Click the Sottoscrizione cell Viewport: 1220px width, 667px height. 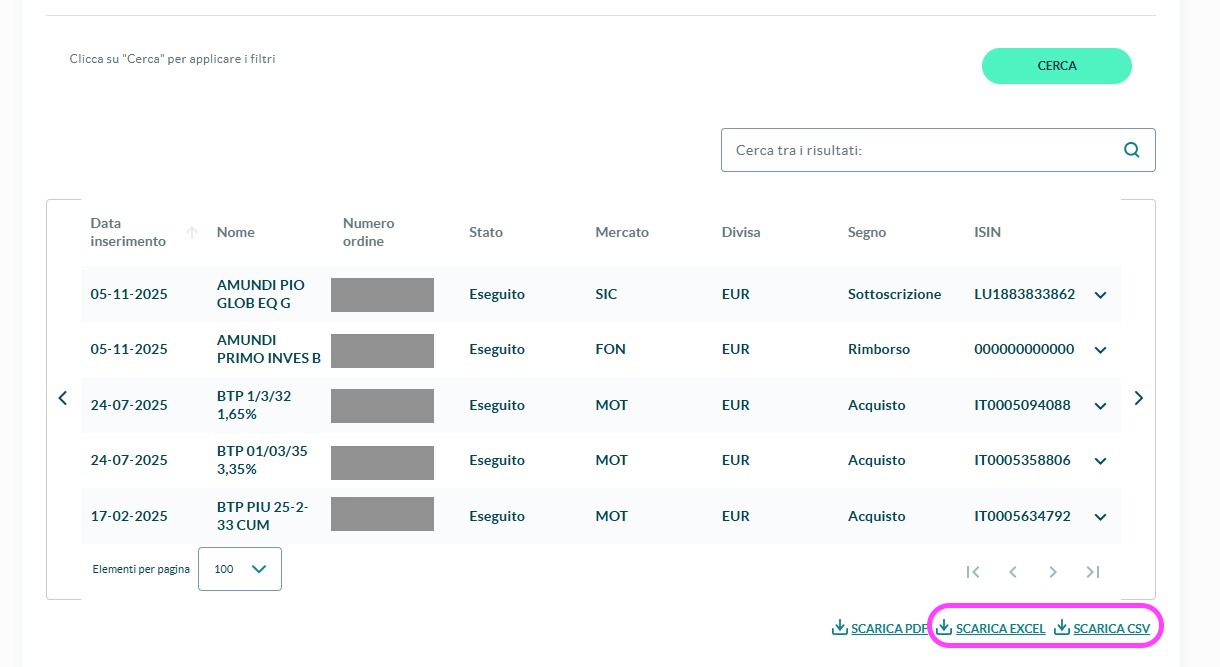895,294
